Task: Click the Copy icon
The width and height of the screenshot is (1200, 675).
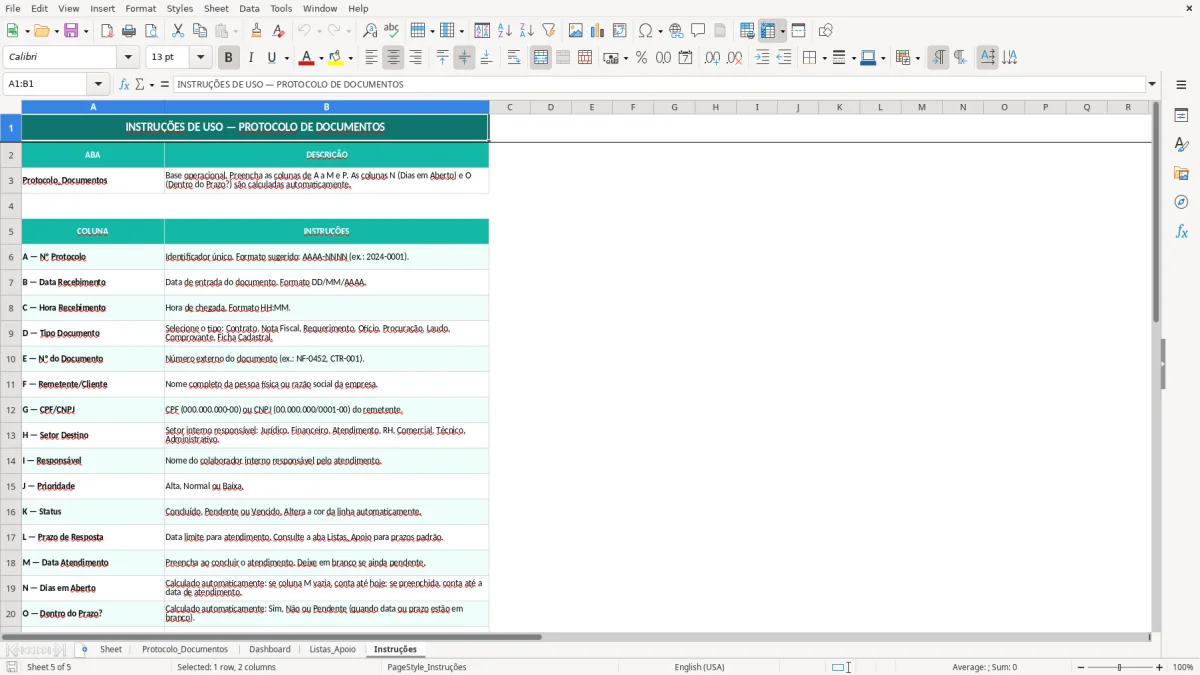Action: 200,31
